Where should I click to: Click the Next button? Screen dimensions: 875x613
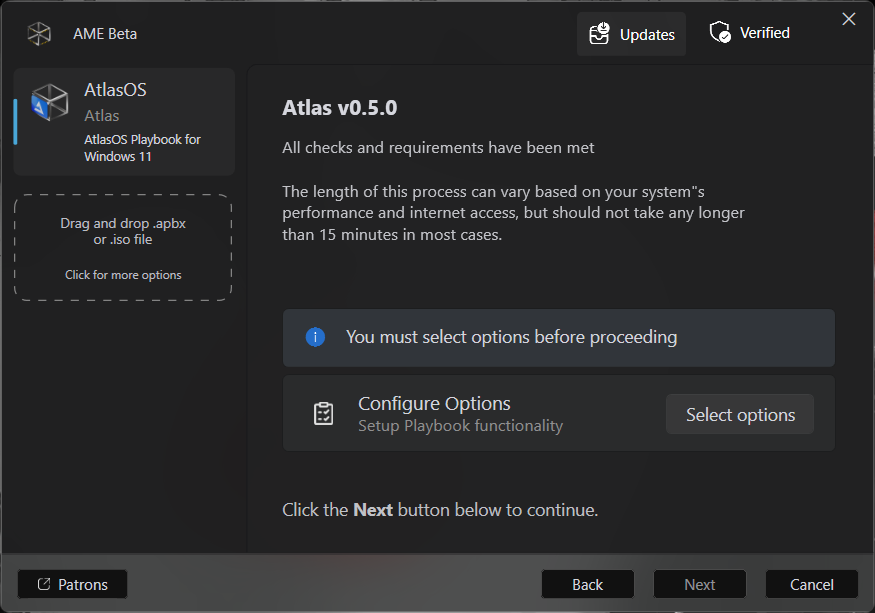point(700,584)
